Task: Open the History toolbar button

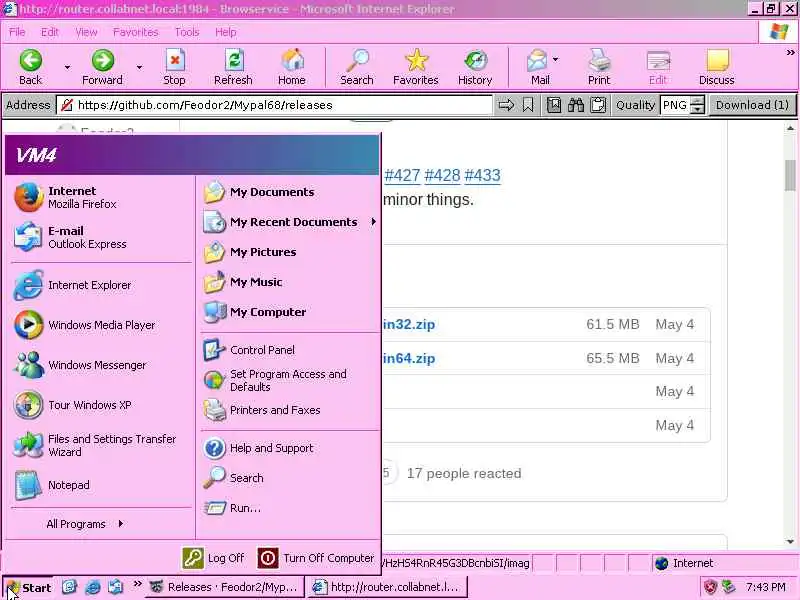Action: [475, 67]
